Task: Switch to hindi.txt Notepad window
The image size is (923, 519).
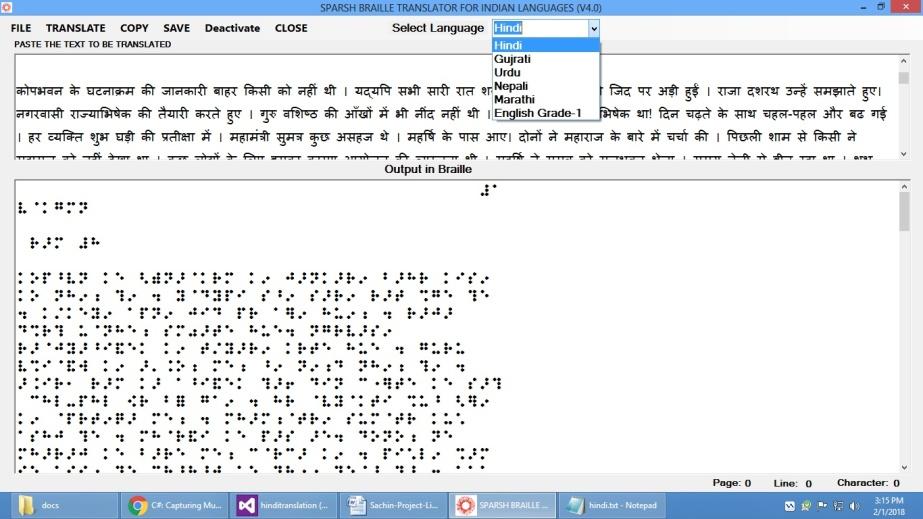Action: 612,505
